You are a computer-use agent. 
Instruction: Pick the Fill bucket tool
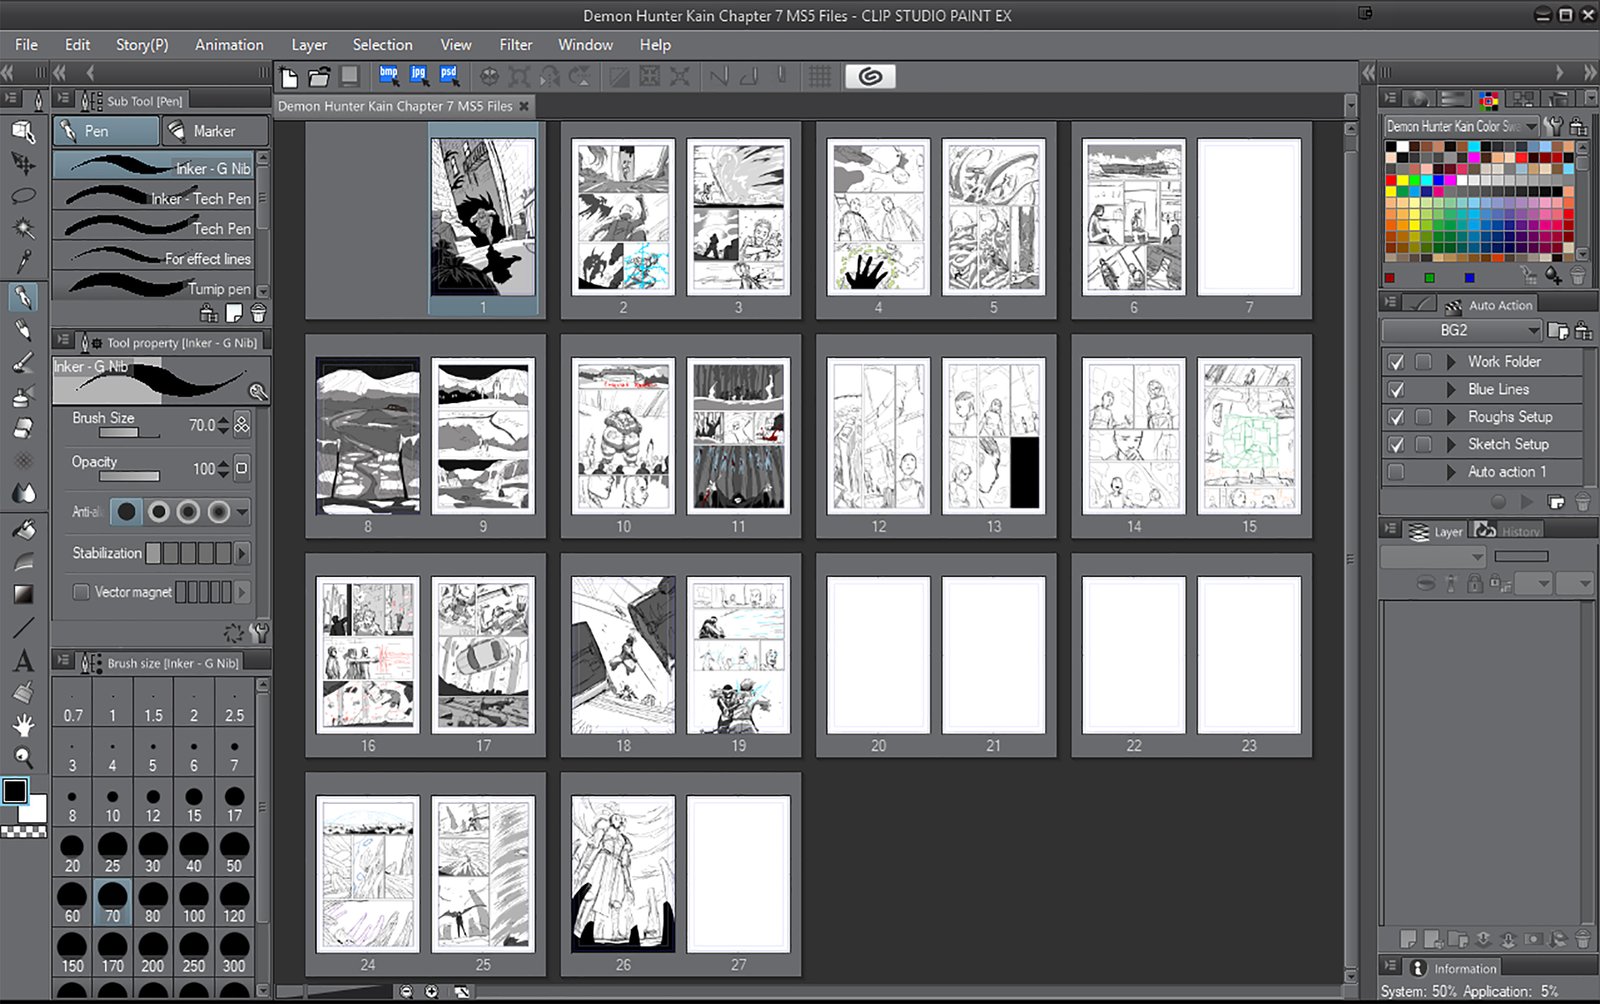[x=23, y=529]
